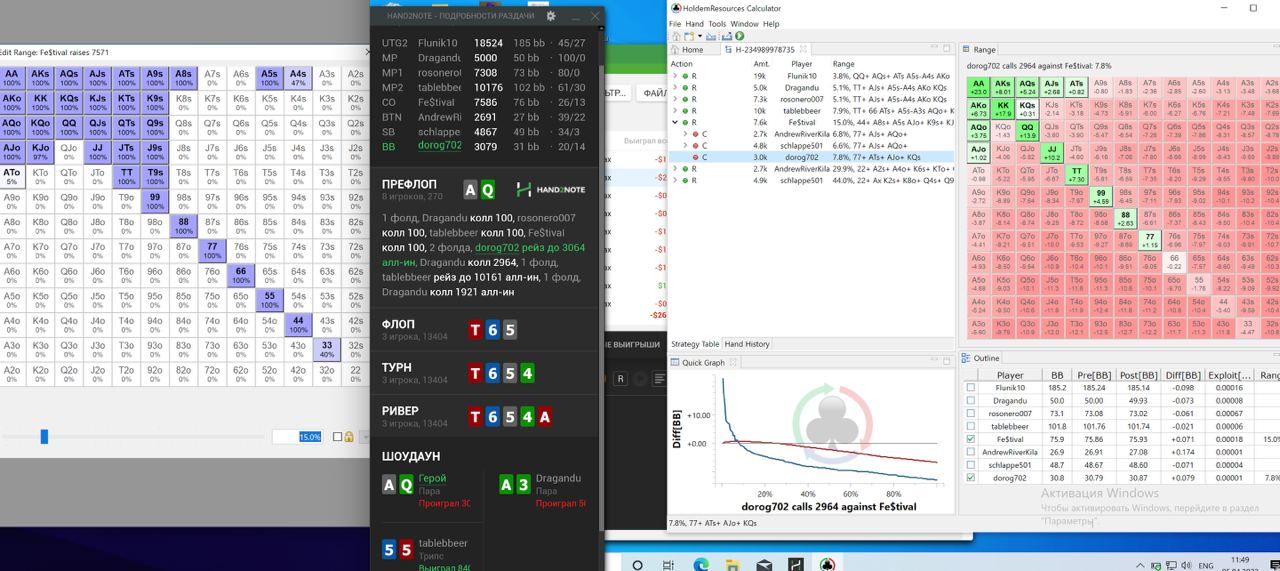1280x571 pixels.
Task: Expand the Dragandu raise action row
Action: [x=675, y=88]
